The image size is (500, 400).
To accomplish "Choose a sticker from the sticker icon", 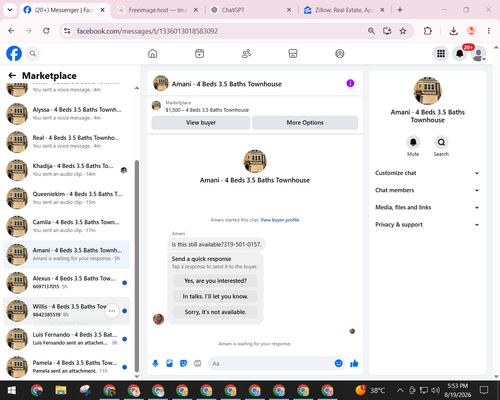I will (183, 363).
